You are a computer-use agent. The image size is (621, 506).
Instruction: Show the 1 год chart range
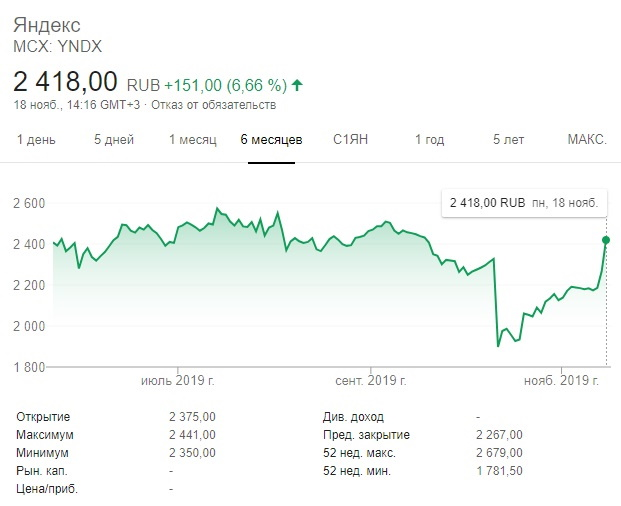pos(429,139)
